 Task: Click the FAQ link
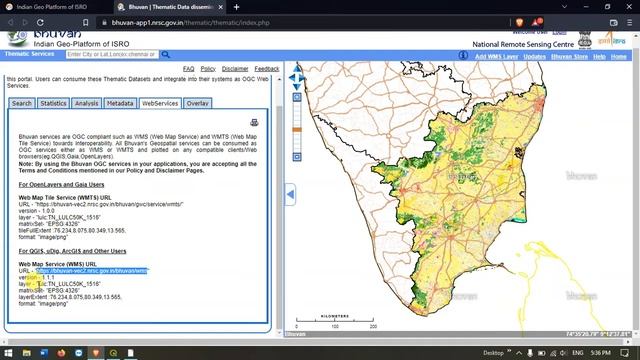[189, 69]
